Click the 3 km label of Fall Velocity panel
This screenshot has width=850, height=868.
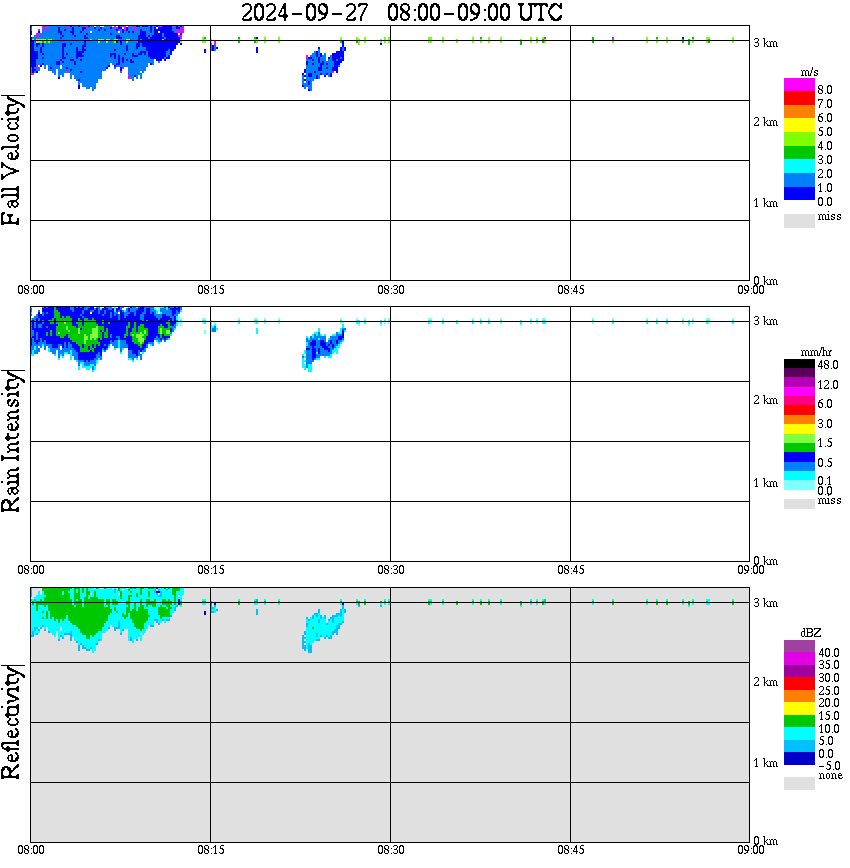[x=765, y=43]
